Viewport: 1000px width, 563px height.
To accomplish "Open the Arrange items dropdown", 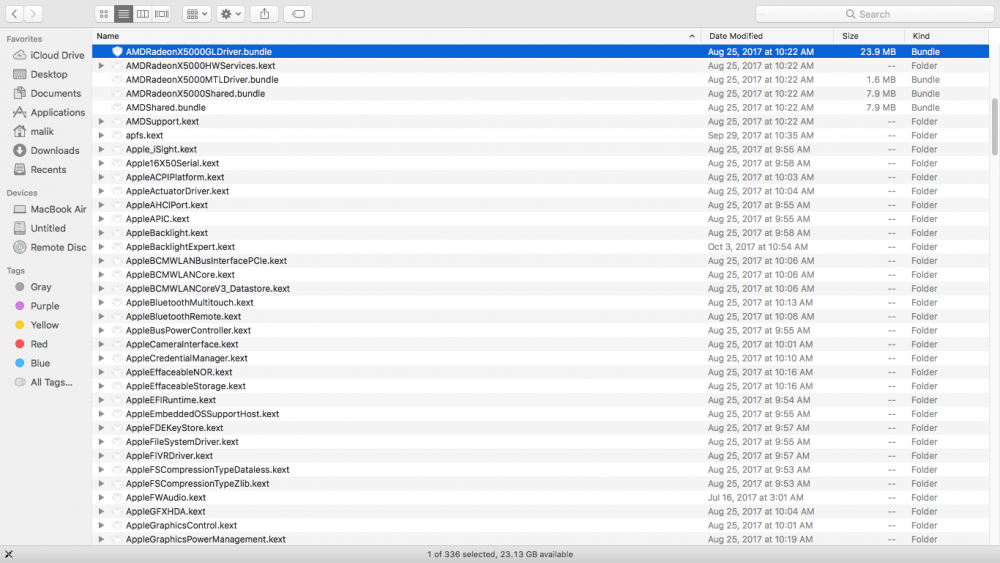I will pos(198,14).
